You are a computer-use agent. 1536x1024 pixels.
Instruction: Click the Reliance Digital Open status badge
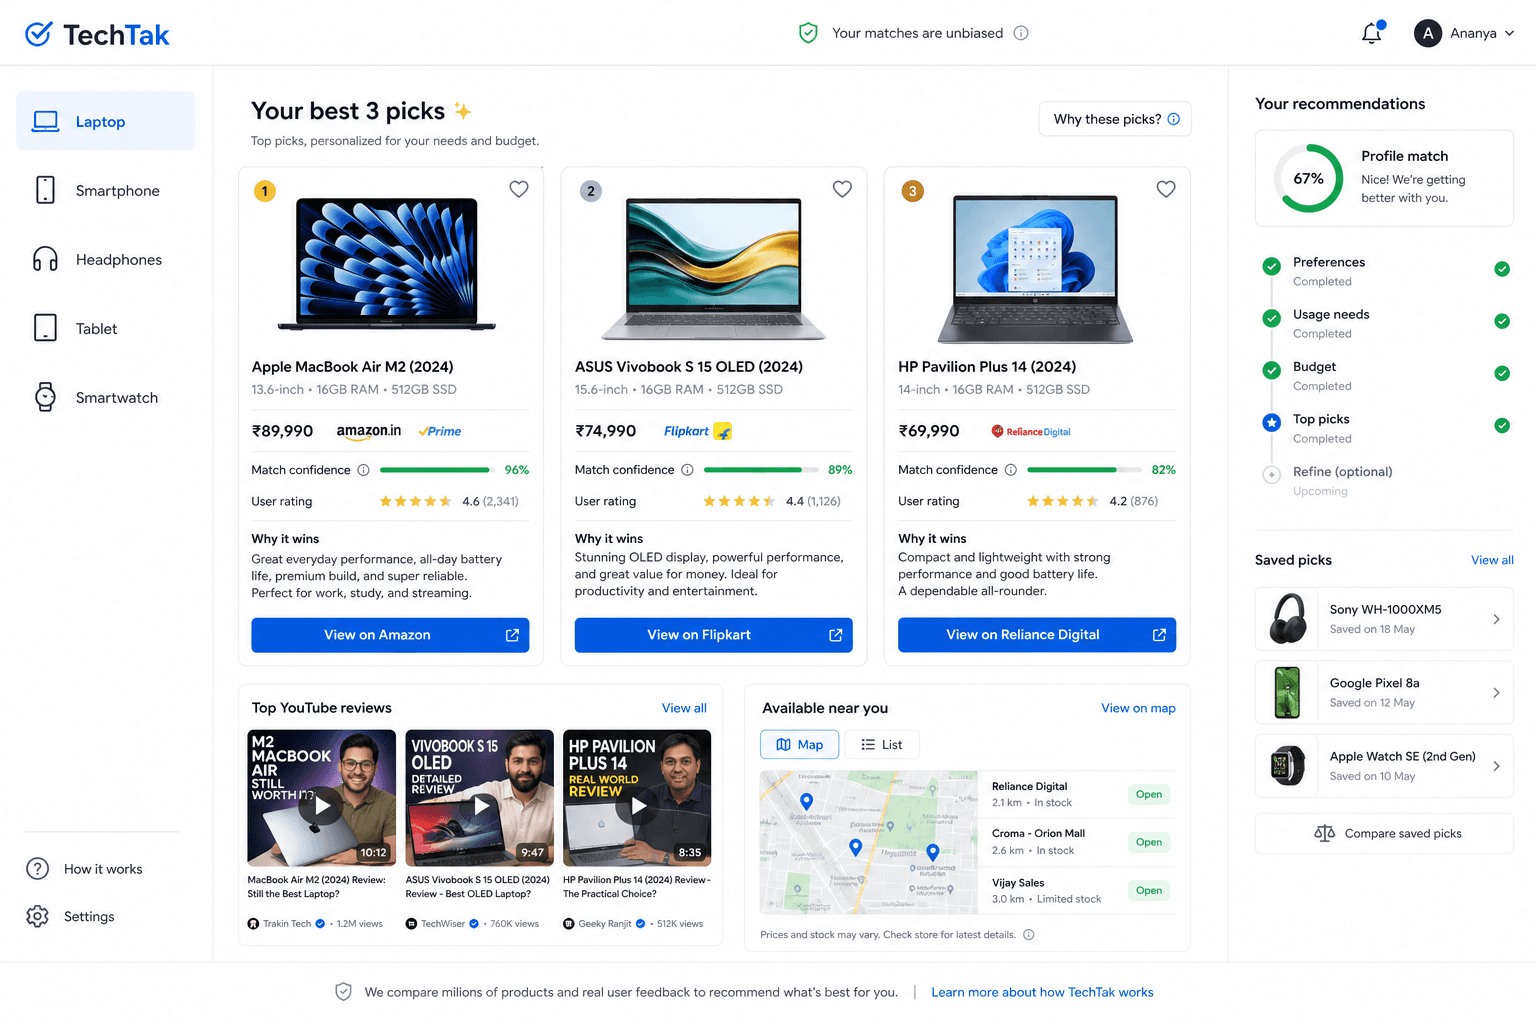click(x=1149, y=794)
